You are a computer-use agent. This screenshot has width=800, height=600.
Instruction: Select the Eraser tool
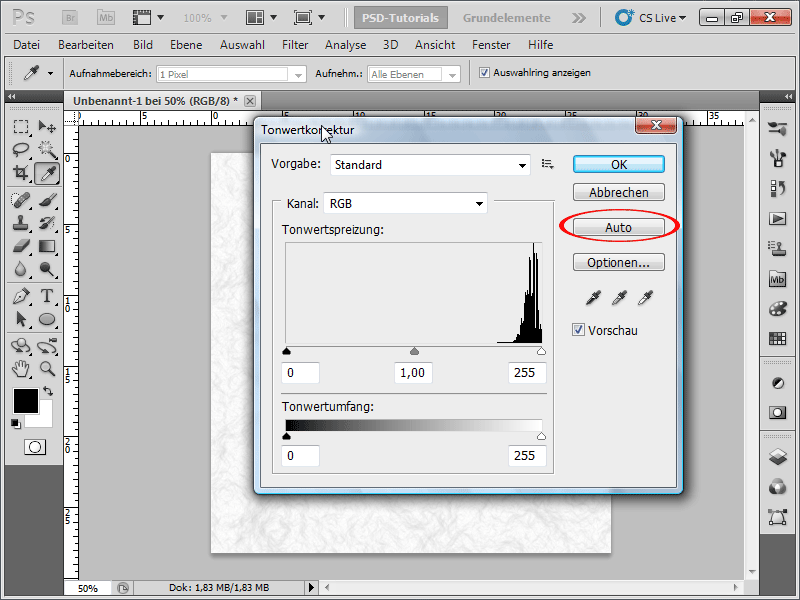click(20, 246)
